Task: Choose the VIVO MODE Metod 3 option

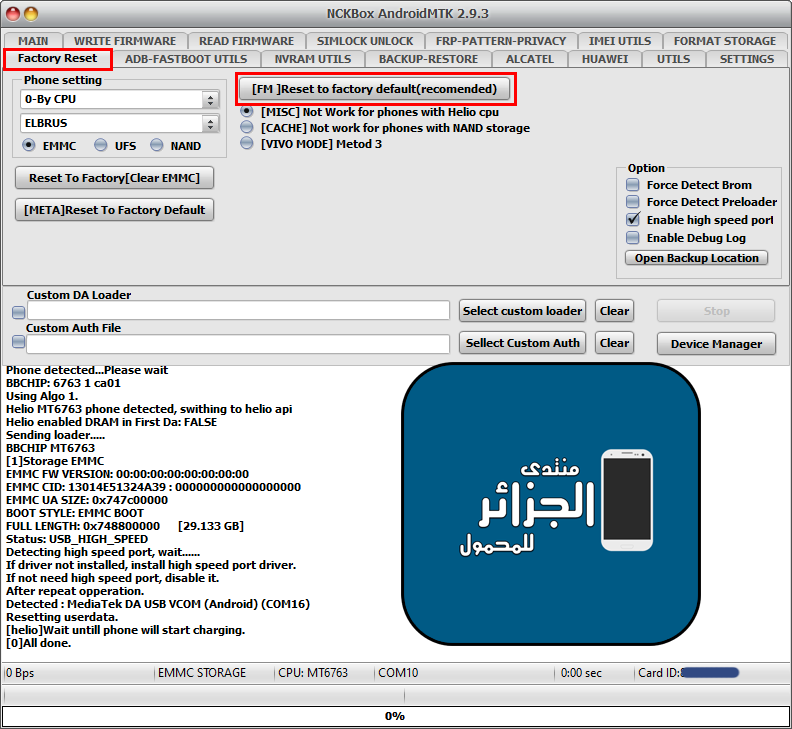Action: click(247, 144)
